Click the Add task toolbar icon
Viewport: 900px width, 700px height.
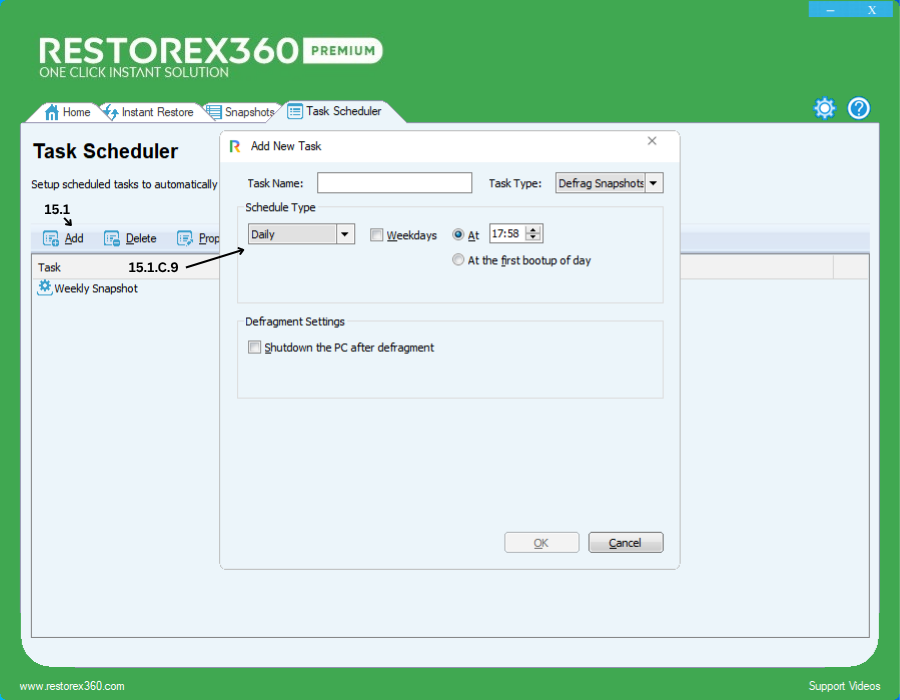pyautogui.click(x=51, y=239)
